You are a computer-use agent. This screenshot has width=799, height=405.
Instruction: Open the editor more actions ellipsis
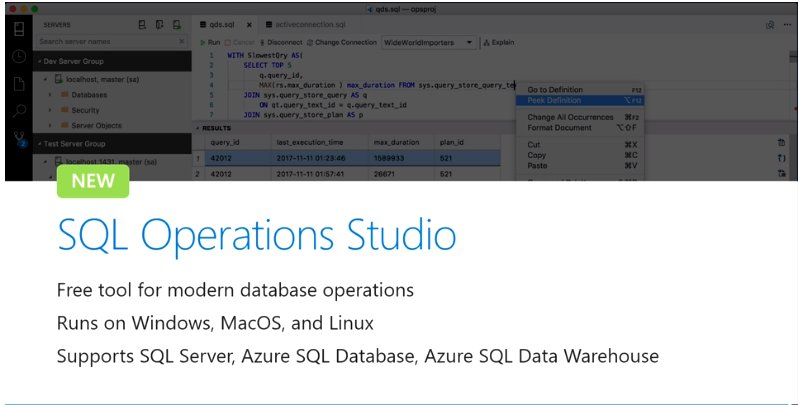tap(788, 24)
